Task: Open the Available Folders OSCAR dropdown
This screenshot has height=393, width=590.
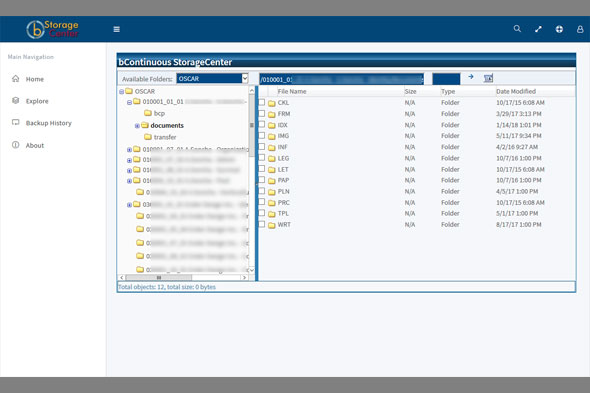Action: pyautogui.click(x=212, y=78)
